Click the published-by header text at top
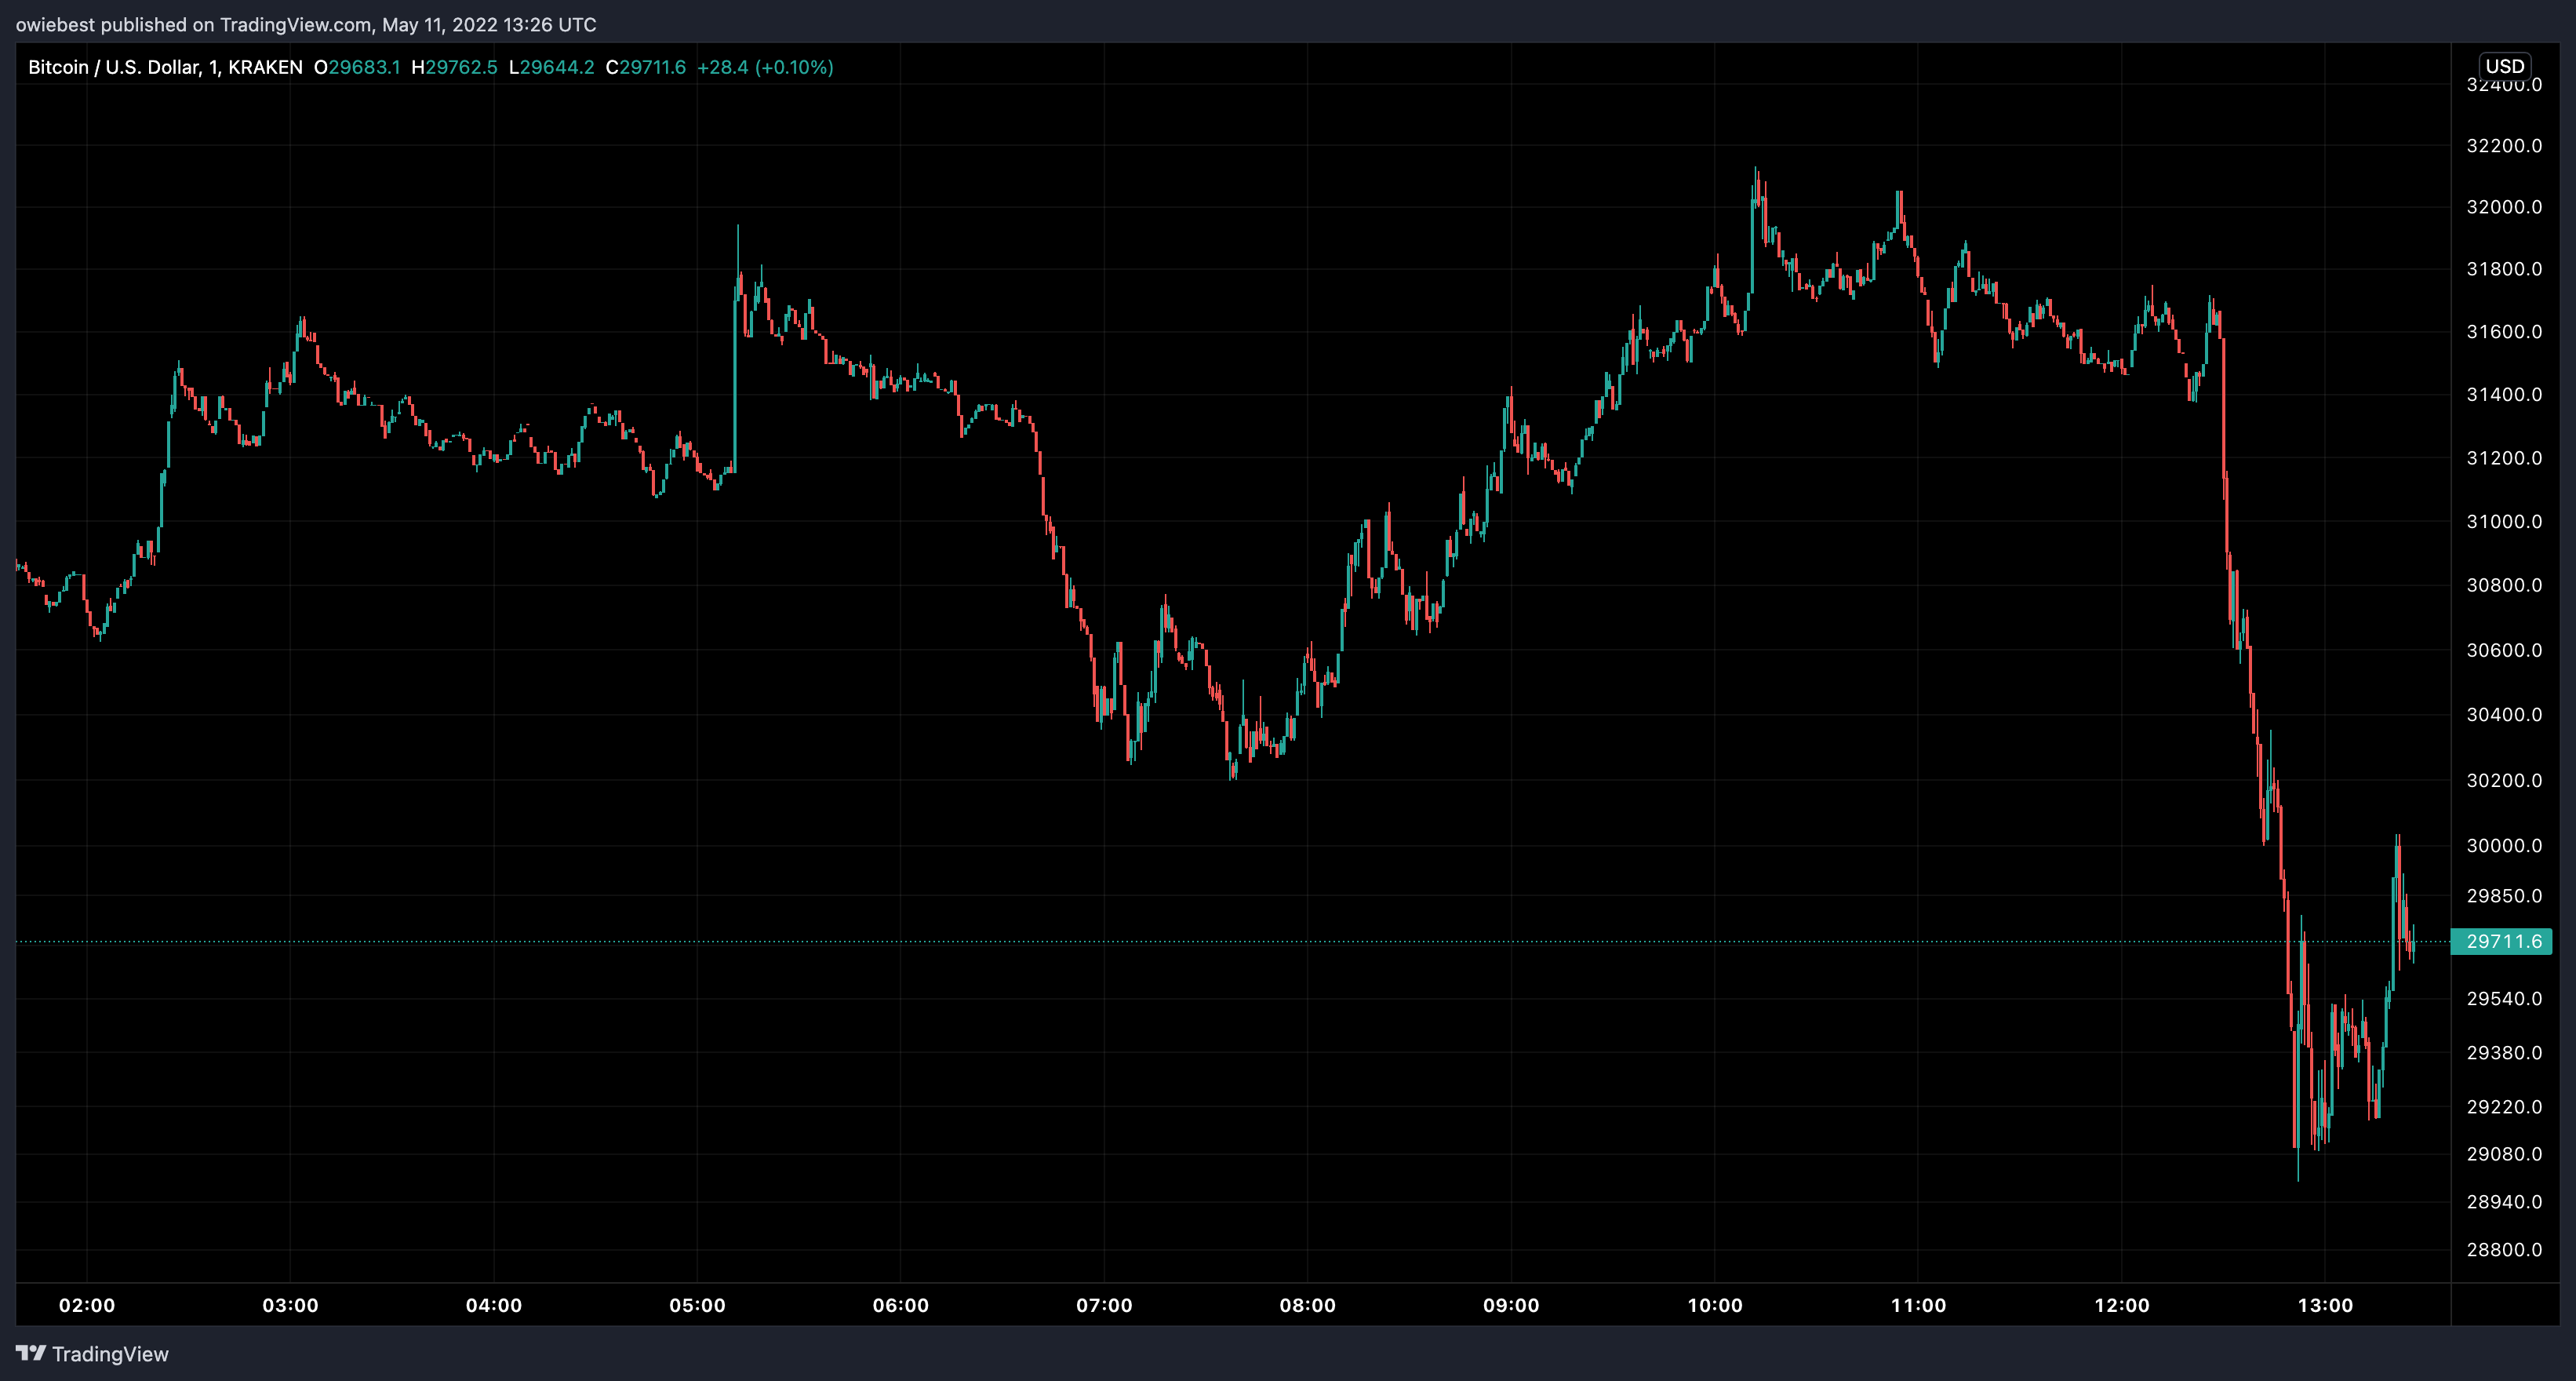 306,24
